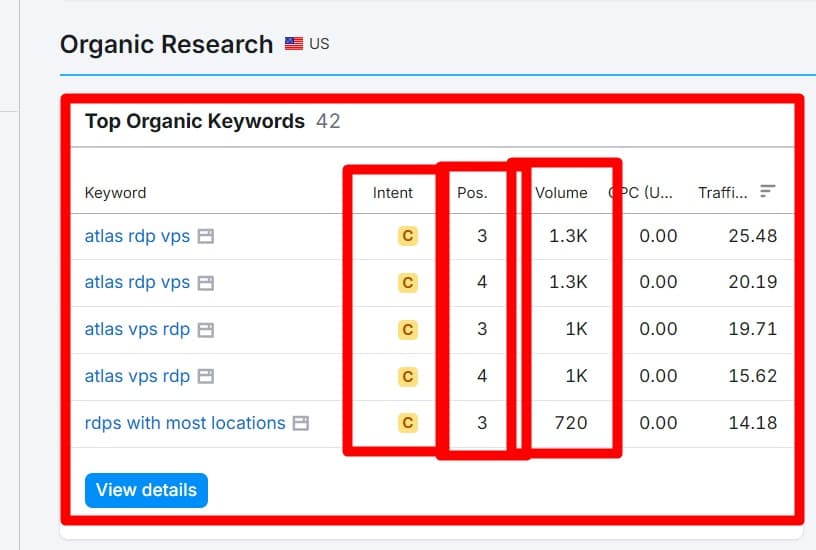Click position 4 in the 15.62 traffic row
Screen dimensions: 816x550
pos(482,376)
